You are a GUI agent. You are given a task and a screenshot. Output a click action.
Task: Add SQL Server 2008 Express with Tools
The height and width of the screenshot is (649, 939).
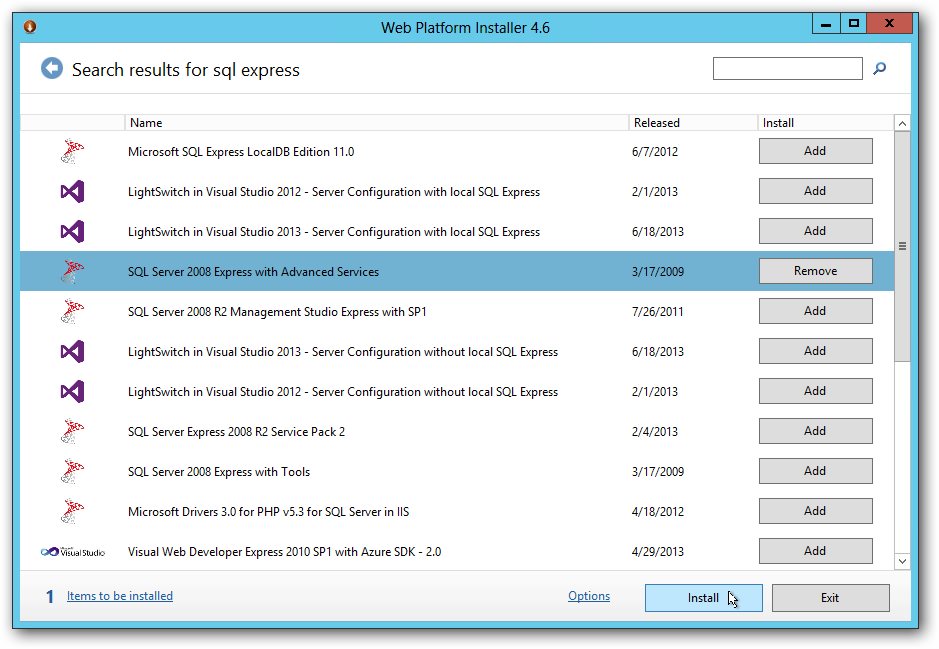coord(816,471)
